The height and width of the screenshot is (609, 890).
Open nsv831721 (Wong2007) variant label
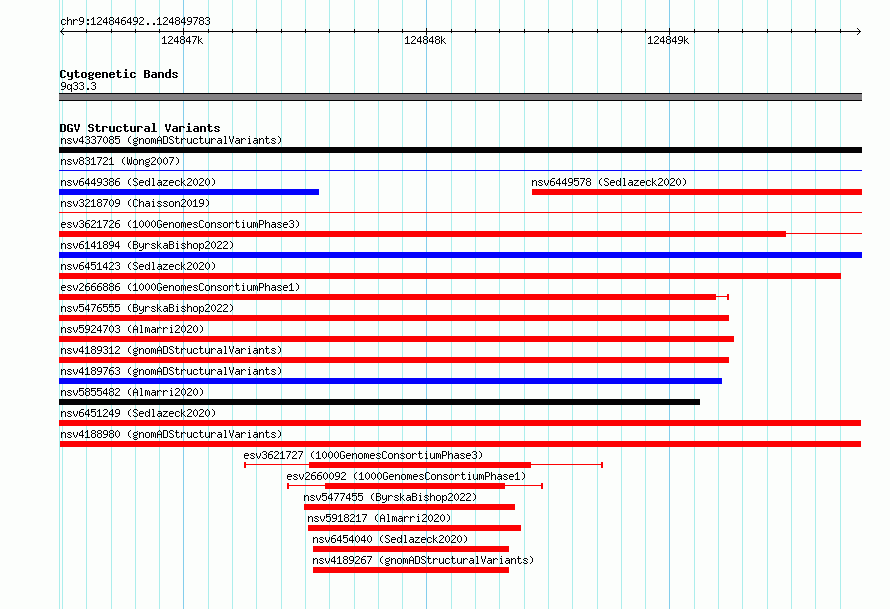click(120, 161)
